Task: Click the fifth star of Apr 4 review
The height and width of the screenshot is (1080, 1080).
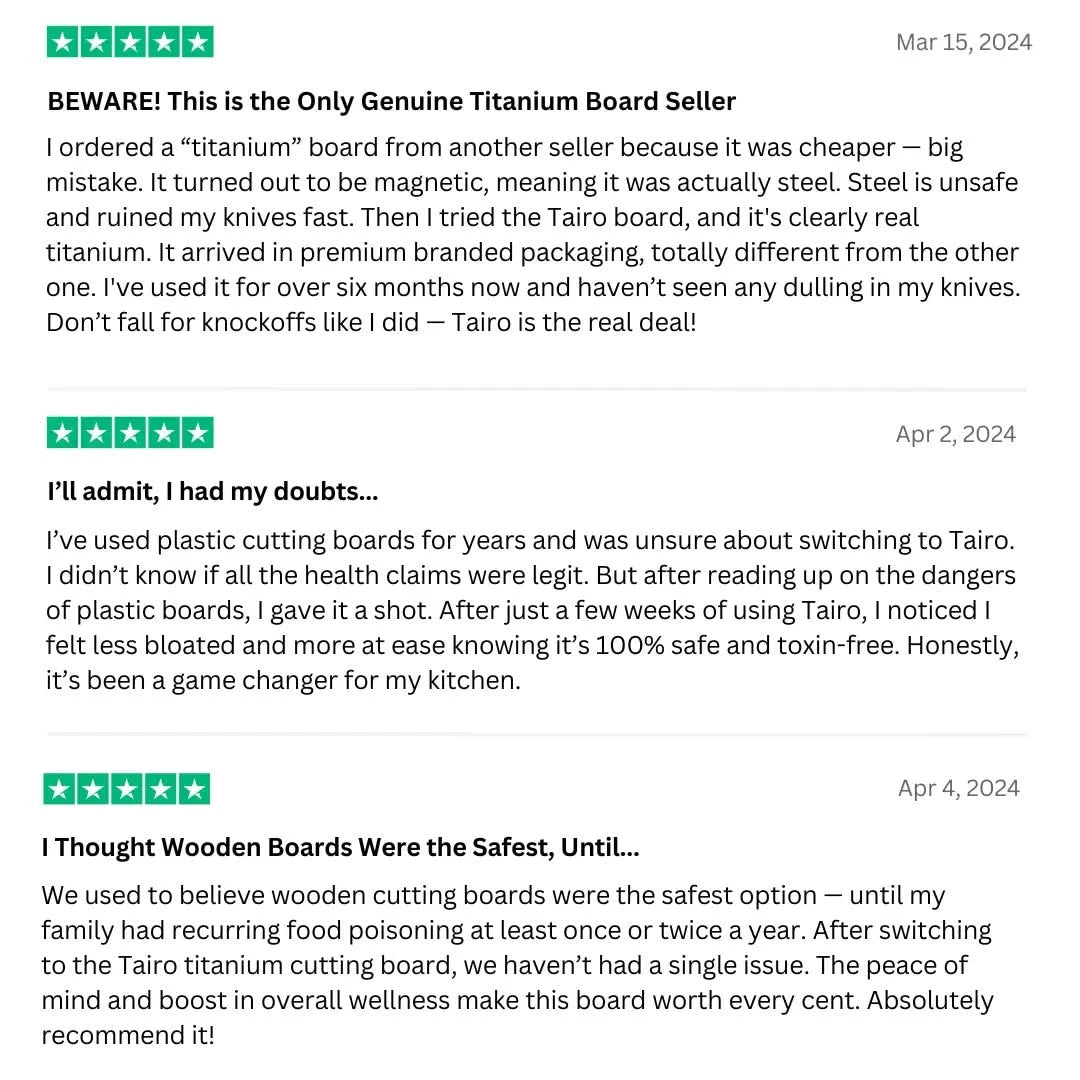Action: (x=194, y=789)
